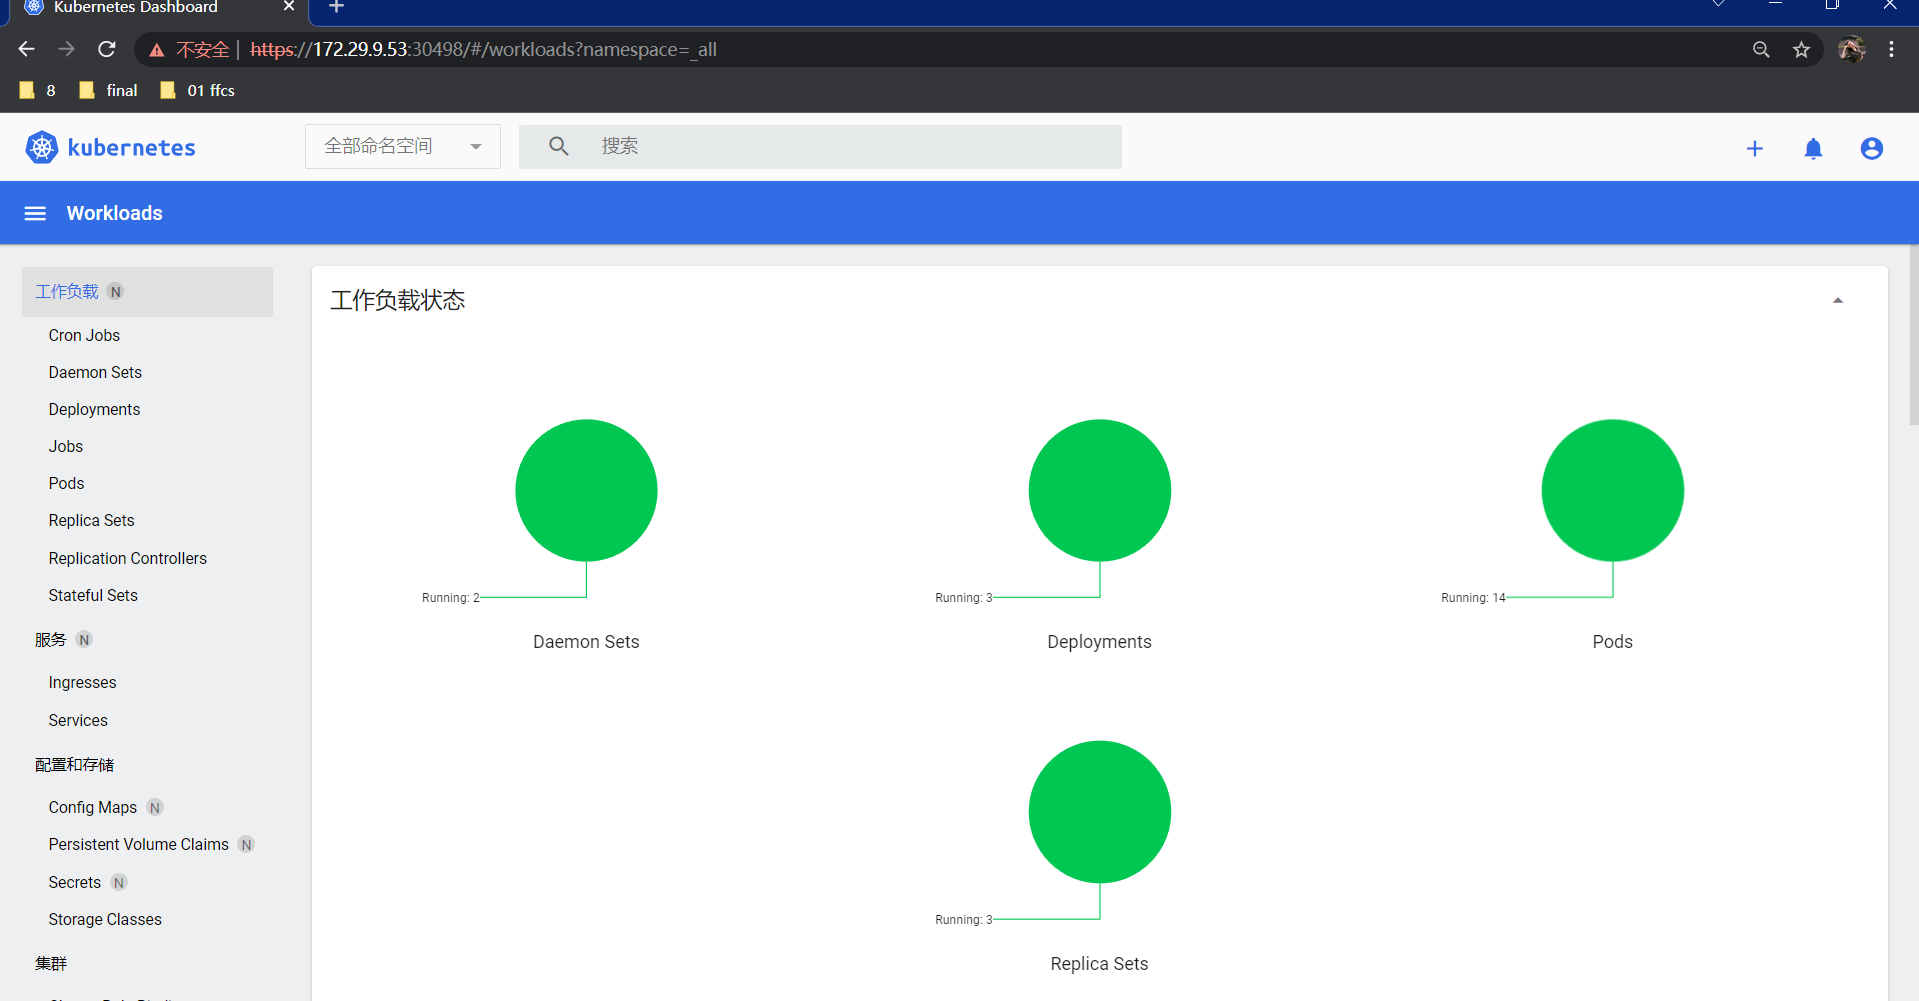Click the 集群 section header

51,964
